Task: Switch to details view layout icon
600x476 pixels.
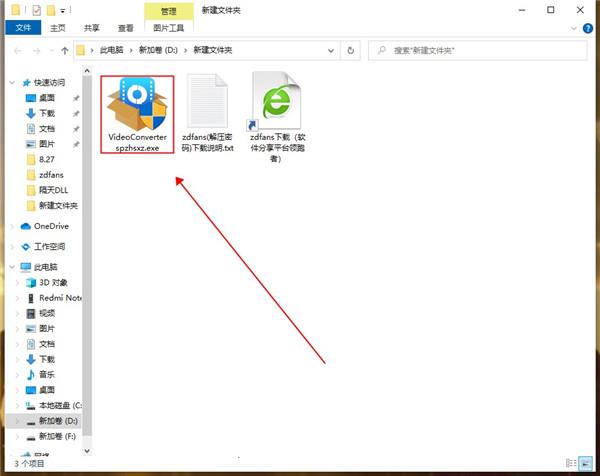Action: [x=571, y=463]
